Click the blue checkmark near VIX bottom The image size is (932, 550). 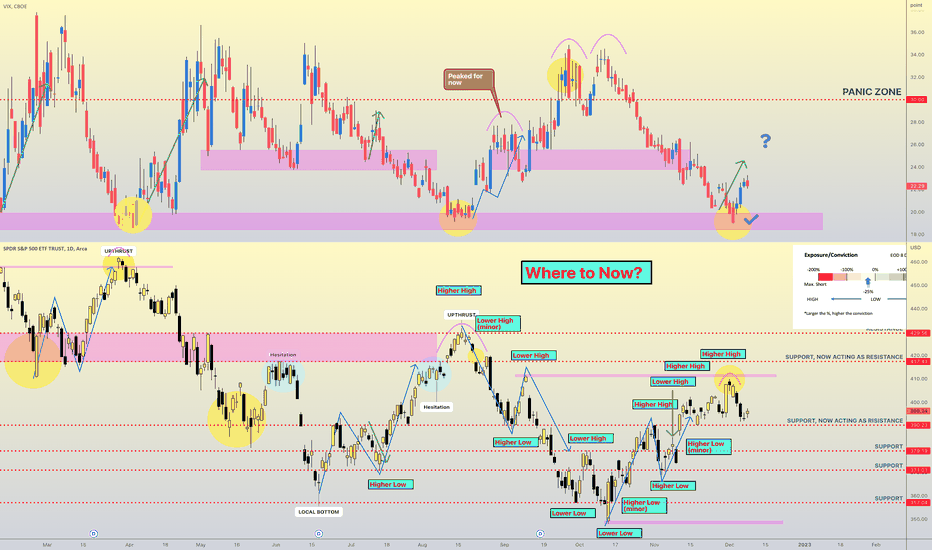[x=751, y=219]
